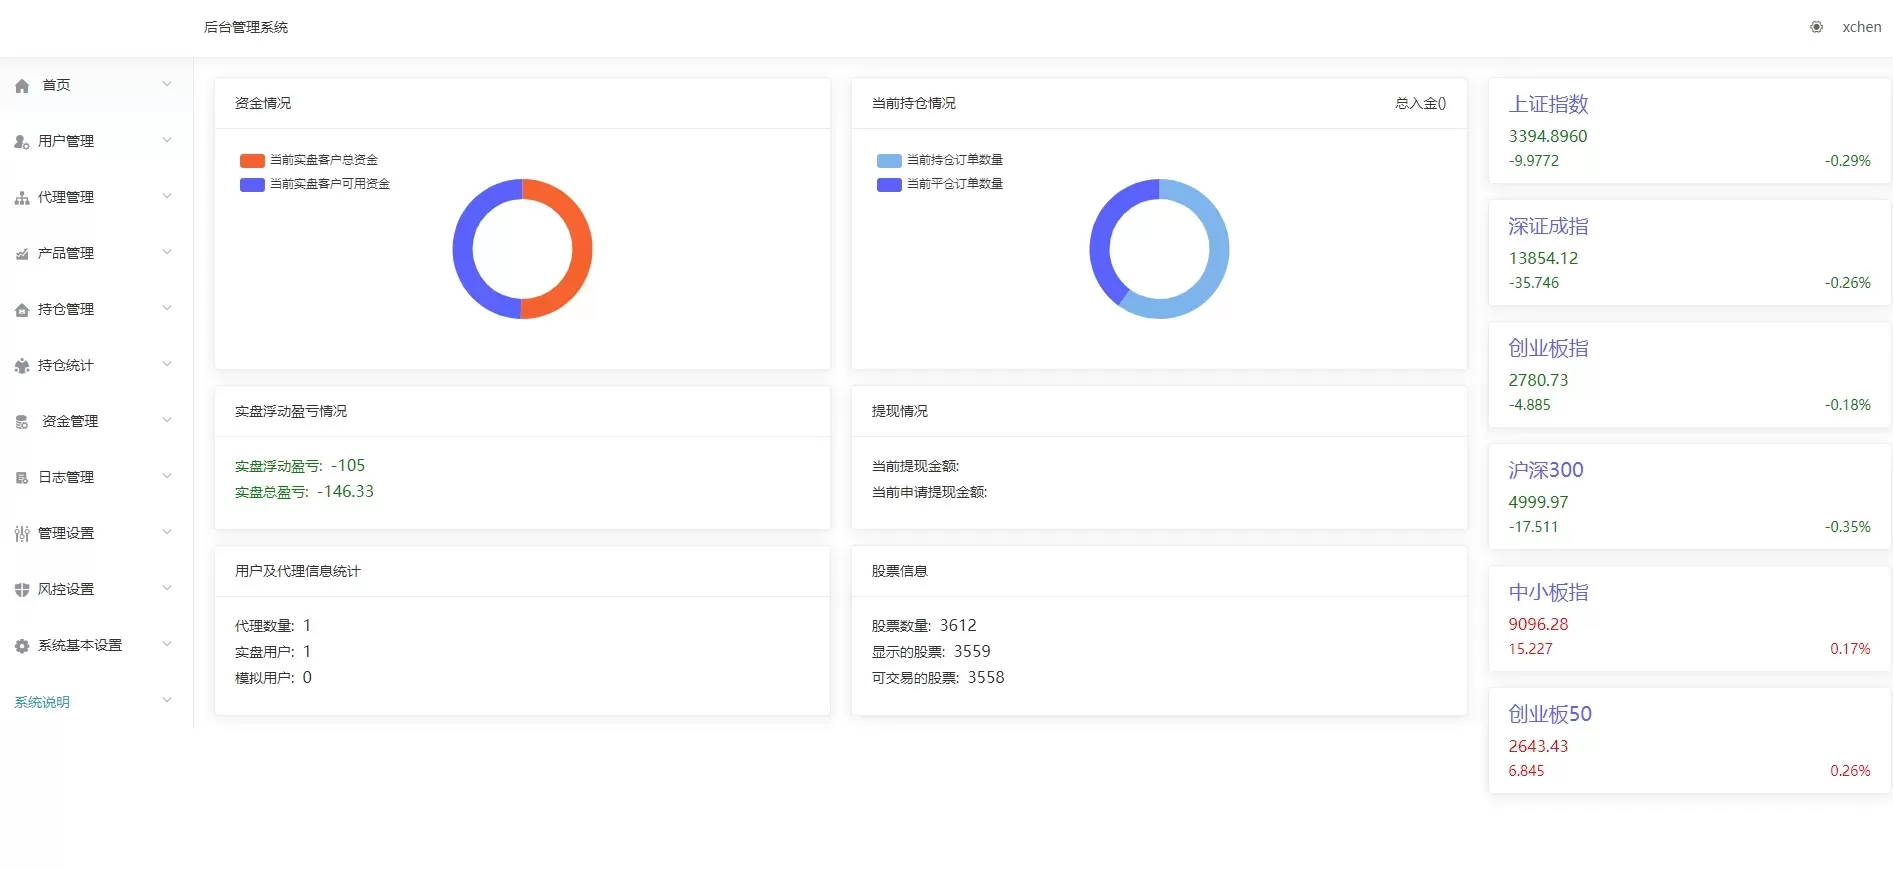Click the hierarchy icon beside 代理管理
This screenshot has width=1893, height=870.
tap(21, 198)
